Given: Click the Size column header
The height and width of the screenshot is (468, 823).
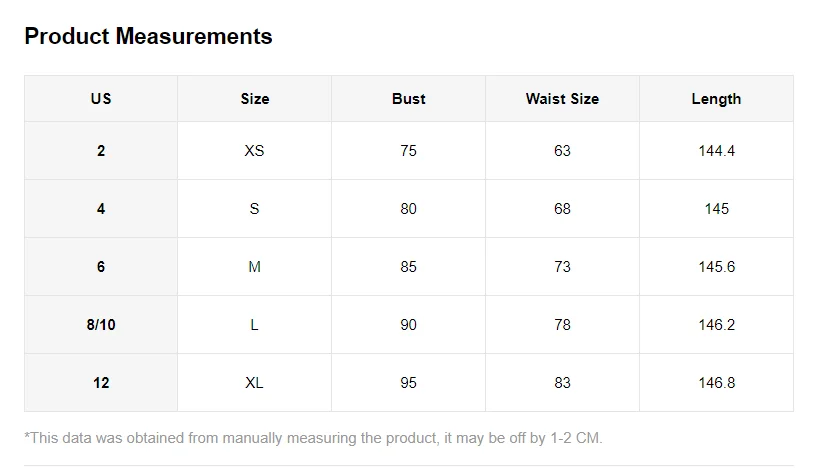Looking at the screenshot, I should (255, 99).
